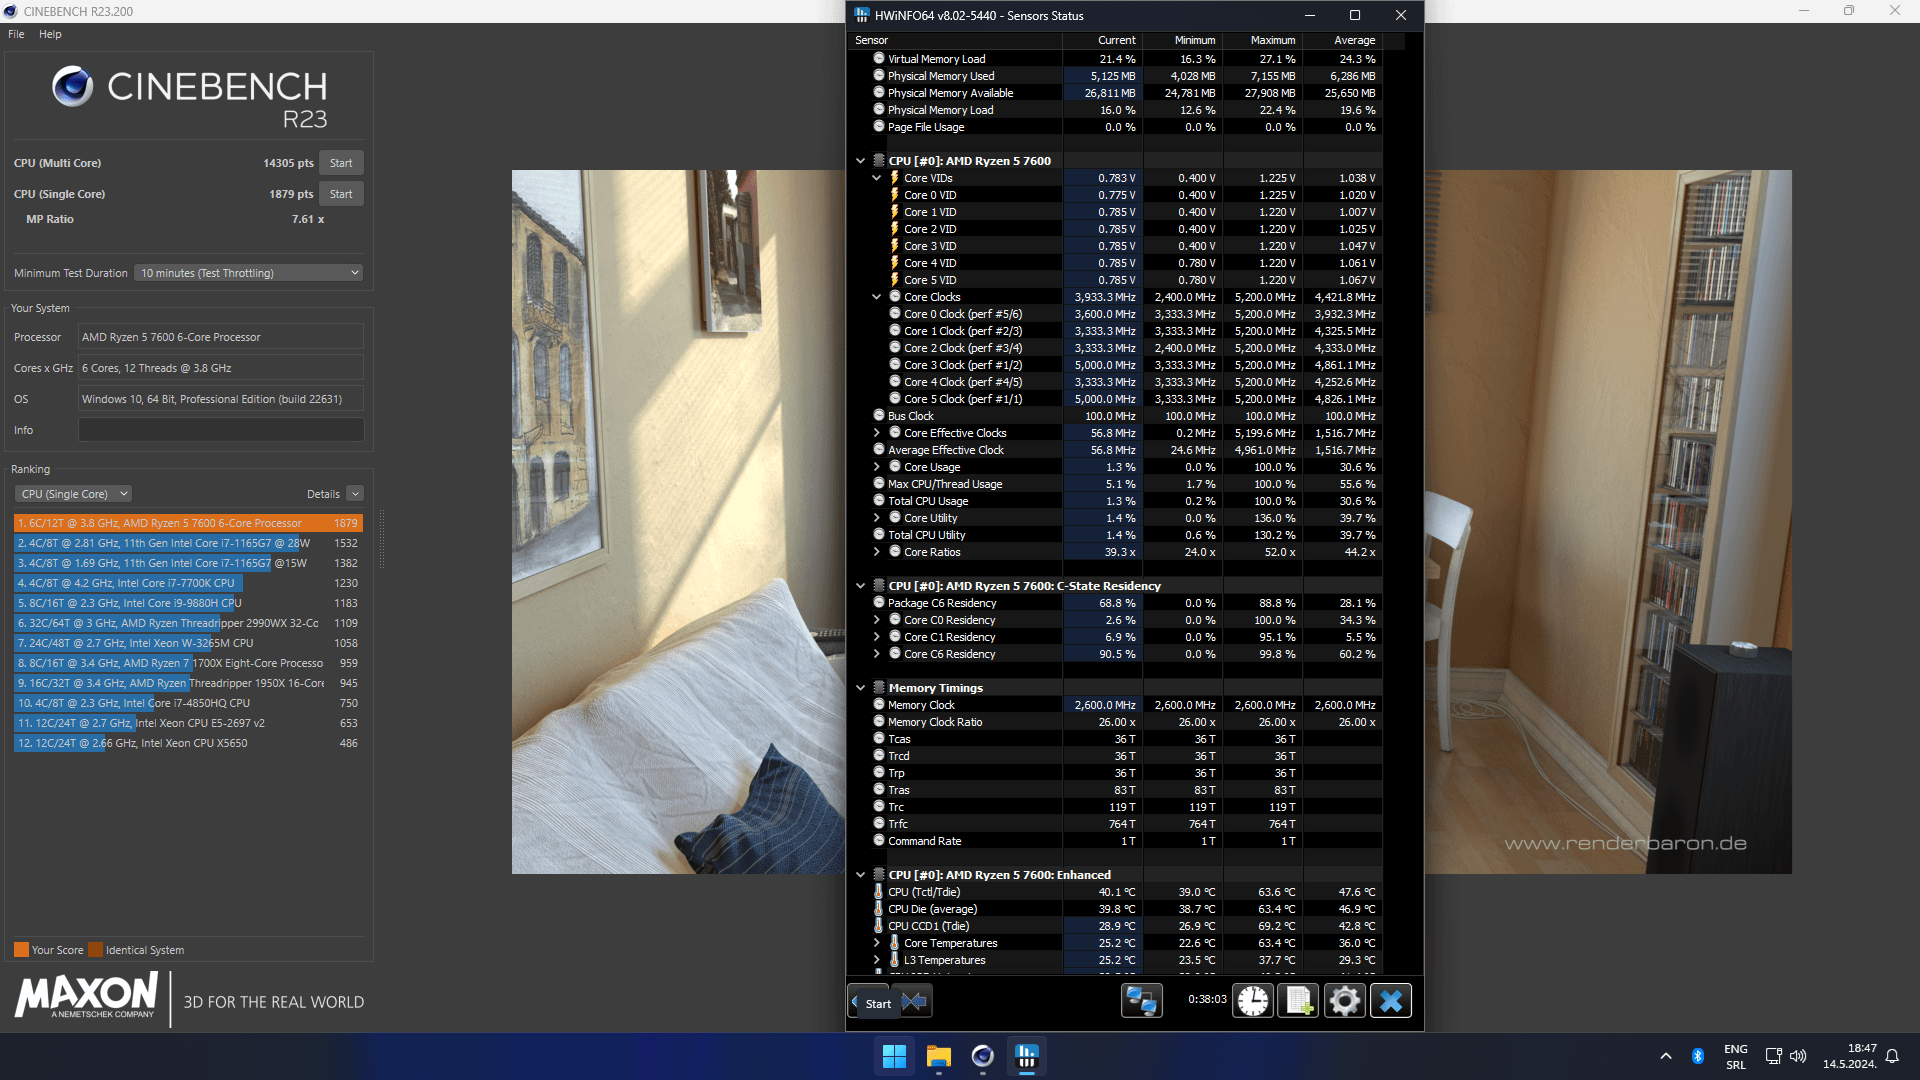This screenshot has width=1920, height=1080.
Task: Click the Your Score orange legend swatch
Action: [21, 950]
